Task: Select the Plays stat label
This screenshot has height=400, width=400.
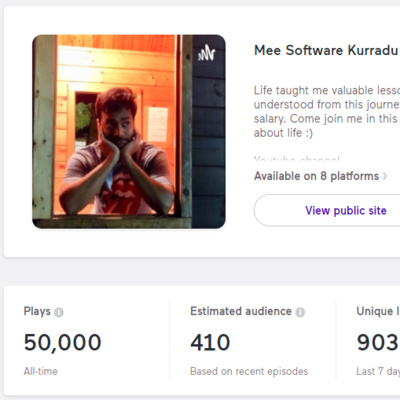Action: [x=37, y=311]
